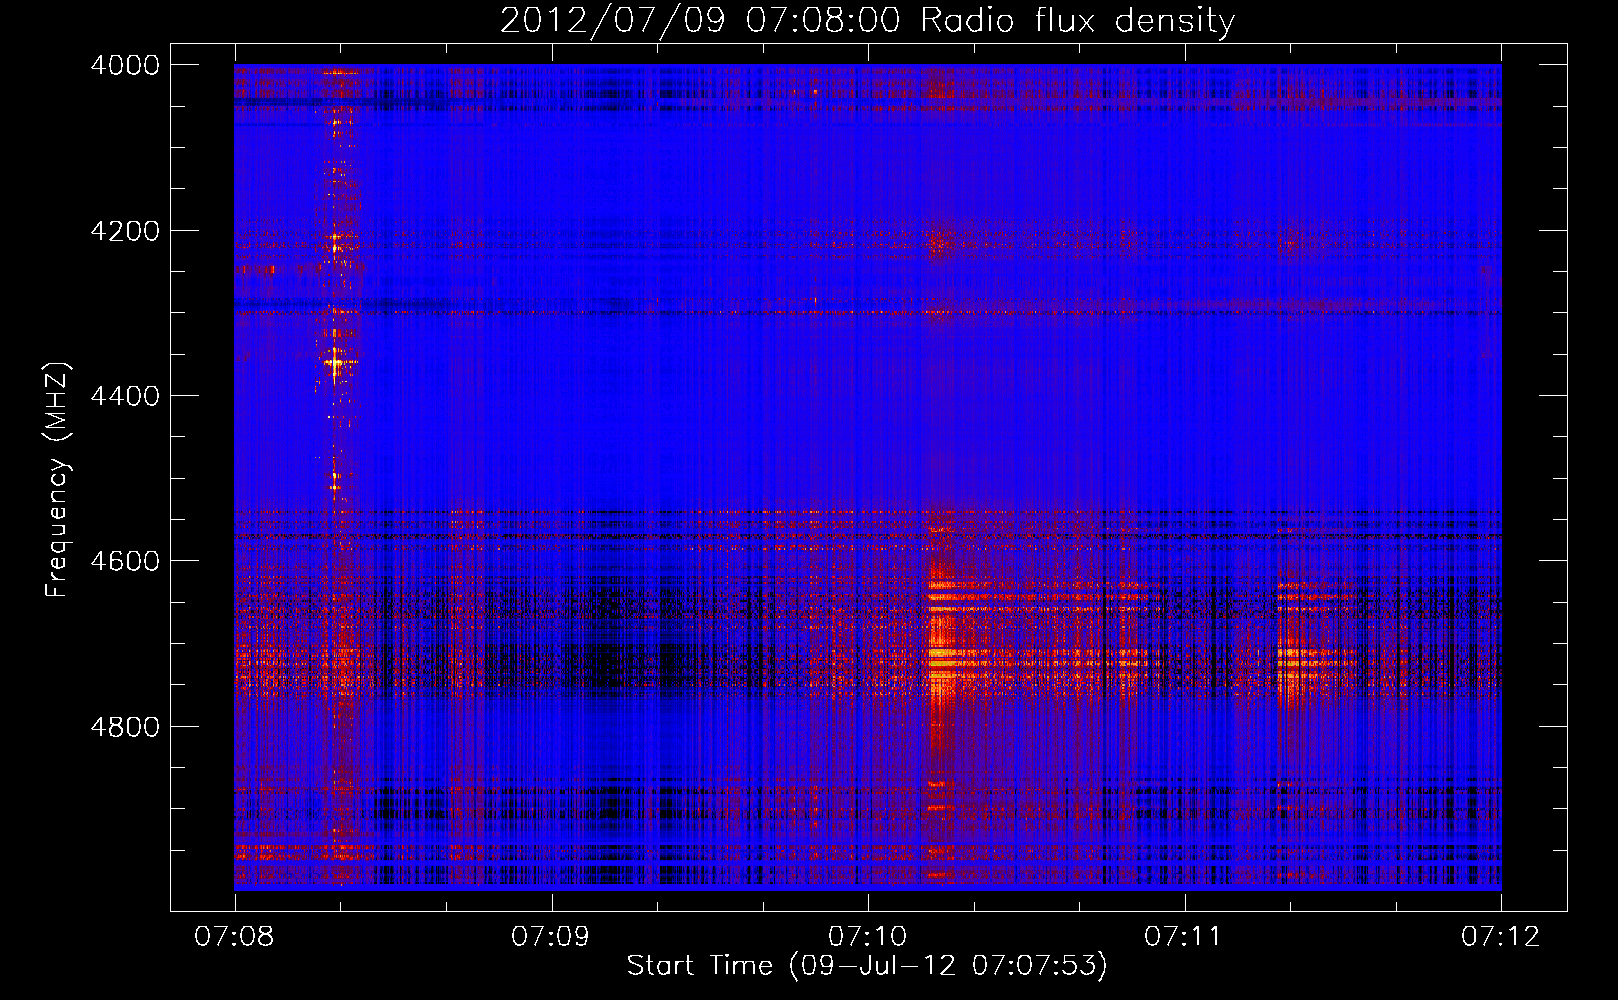Click the 07:08 time tick label

click(235, 937)
